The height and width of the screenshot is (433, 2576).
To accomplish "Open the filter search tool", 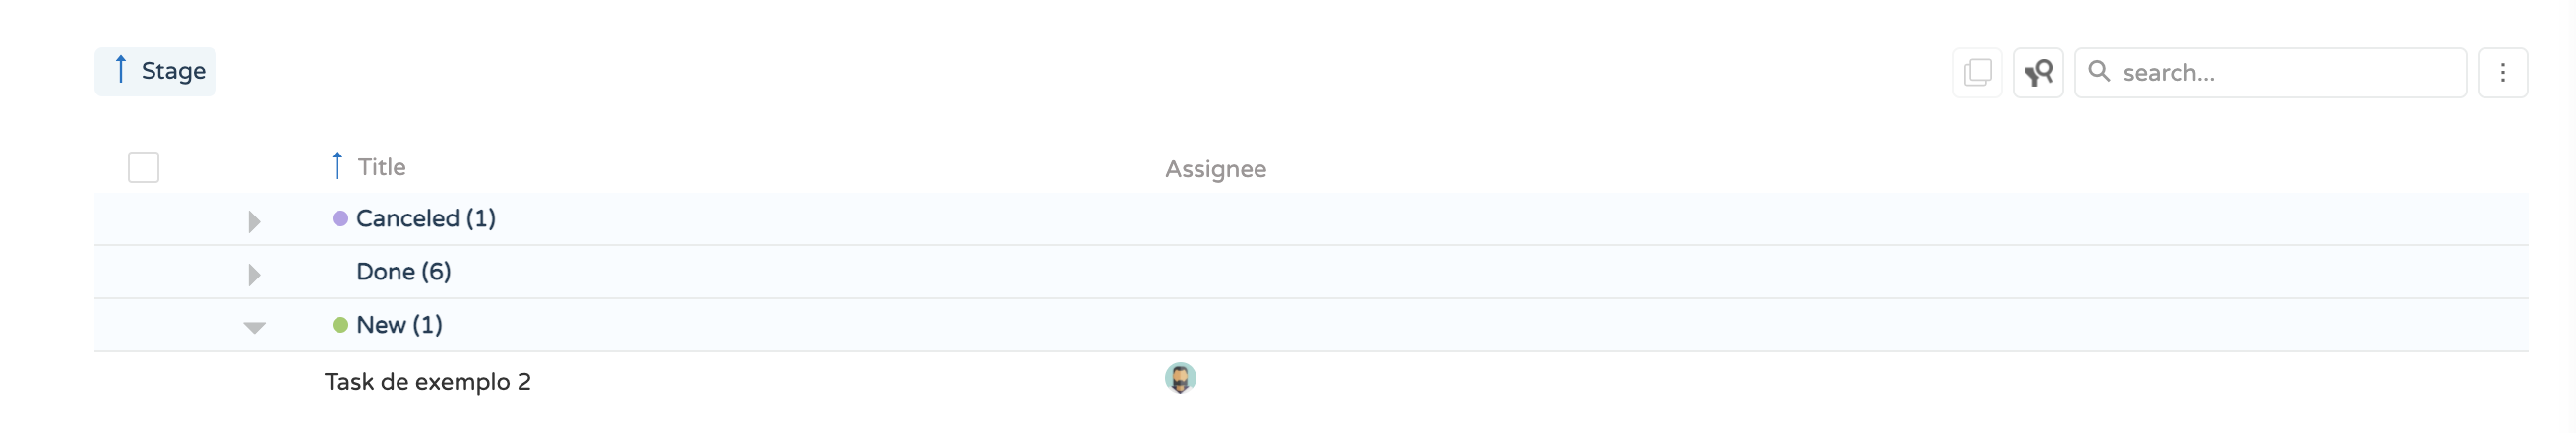I will coord(2037,72).
